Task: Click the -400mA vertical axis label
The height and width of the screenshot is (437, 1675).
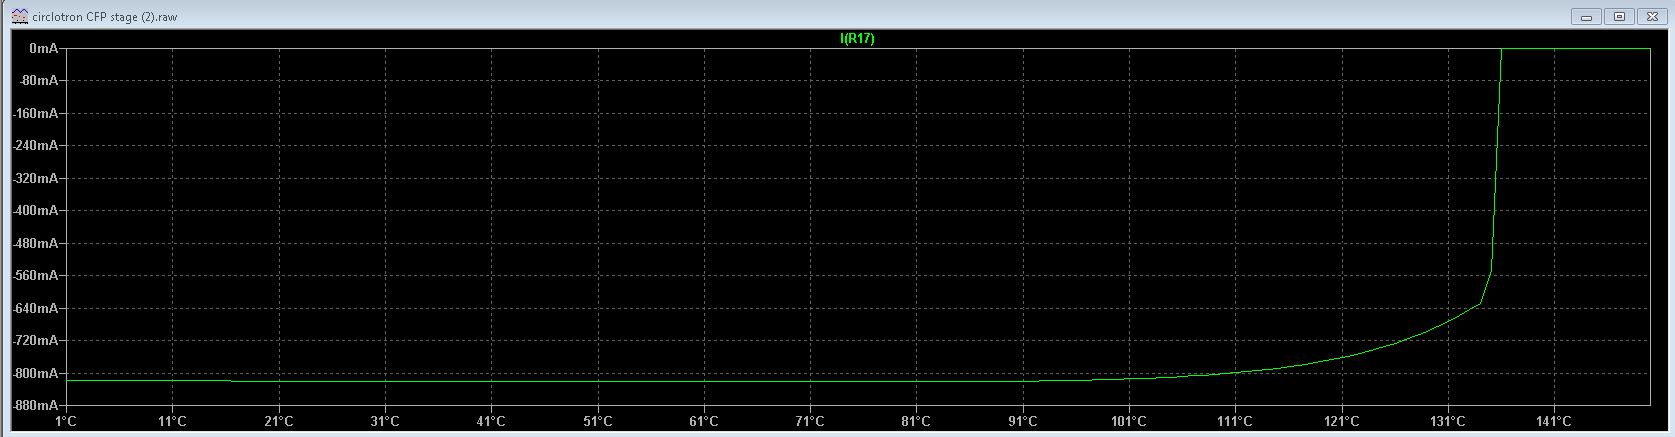Action: 36,210
